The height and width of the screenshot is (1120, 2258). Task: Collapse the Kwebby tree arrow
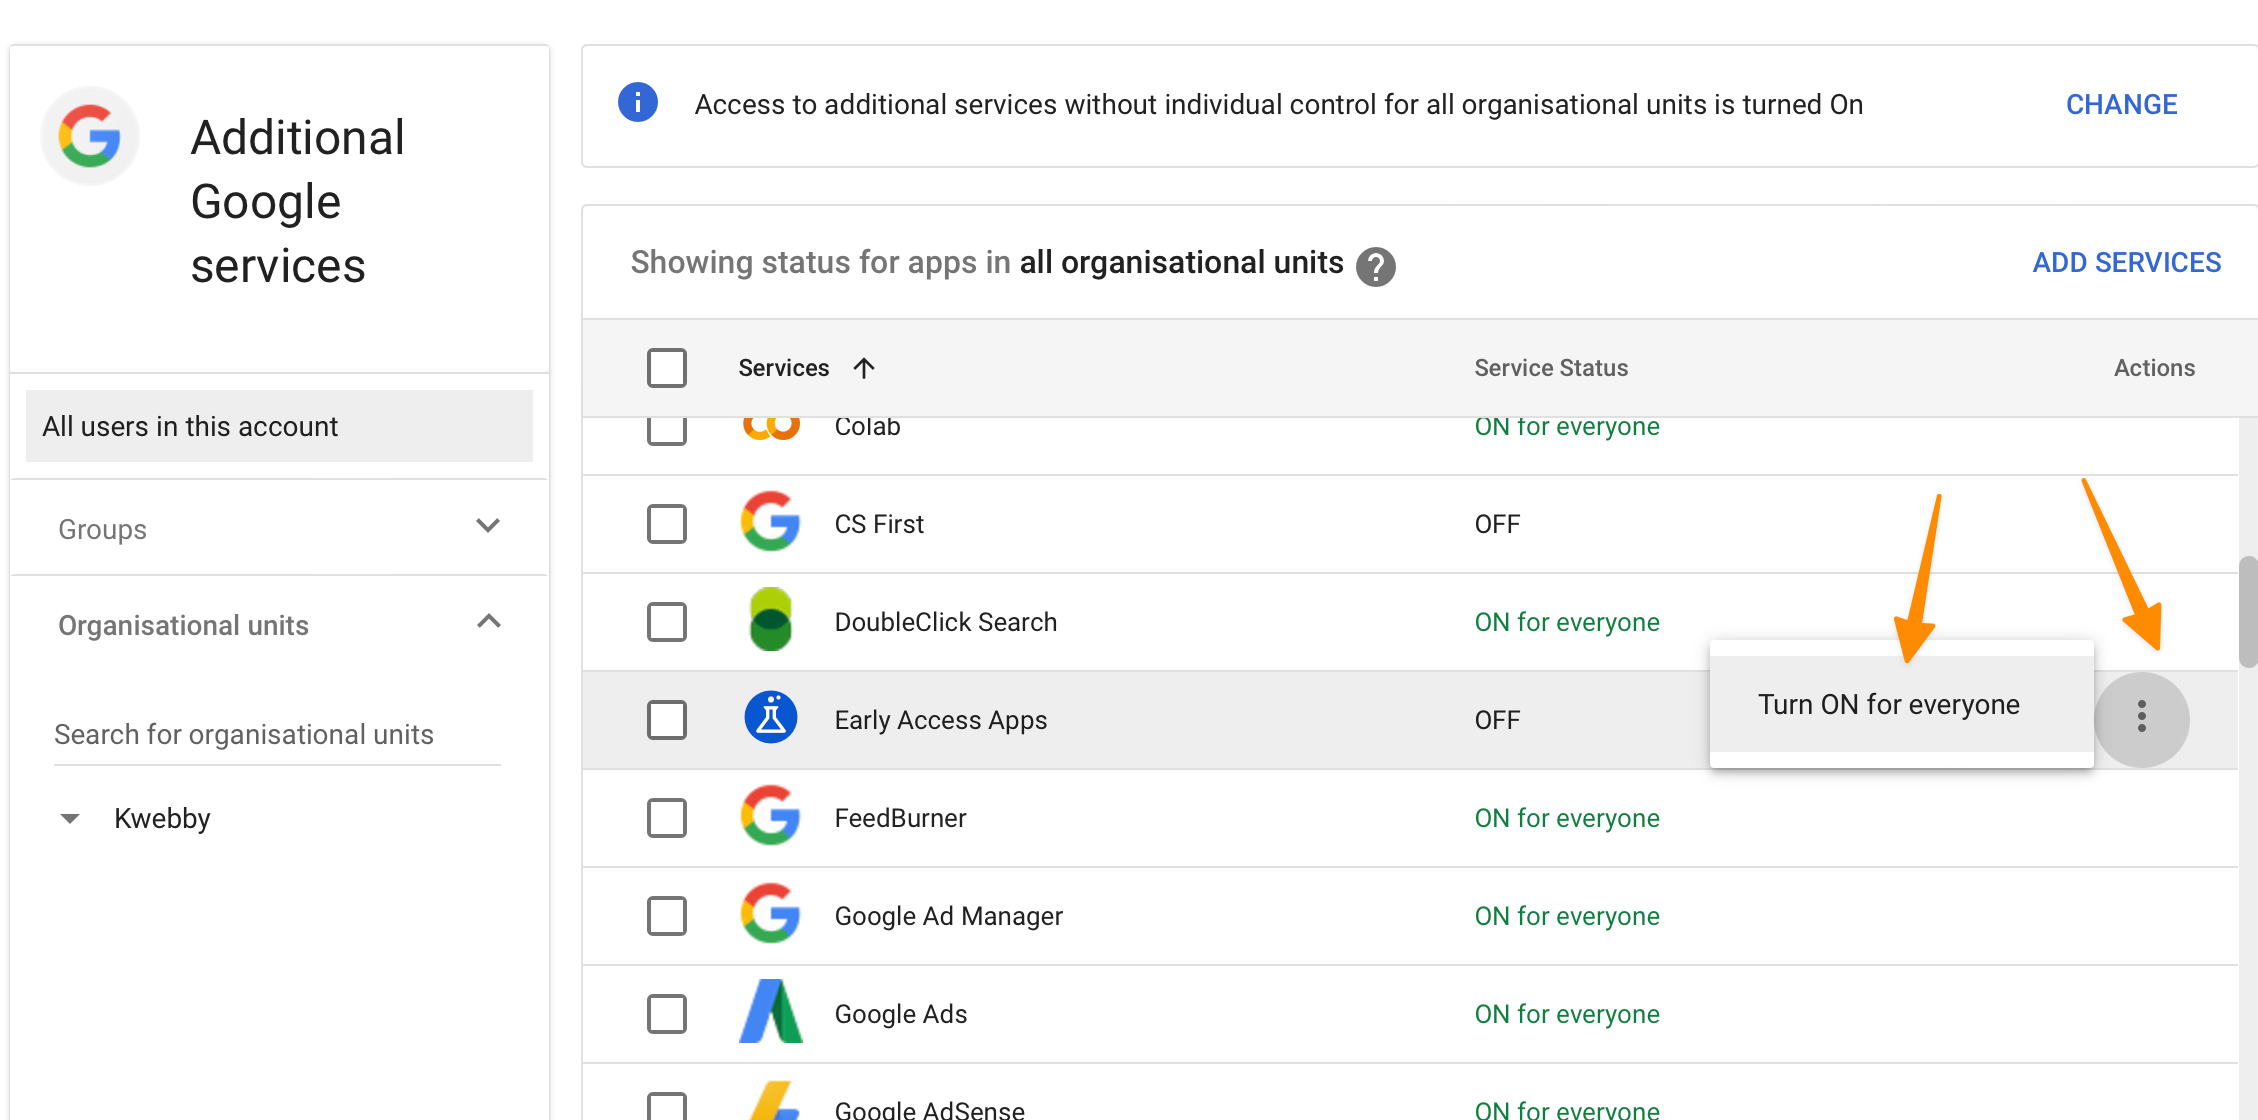pos(70,819)
